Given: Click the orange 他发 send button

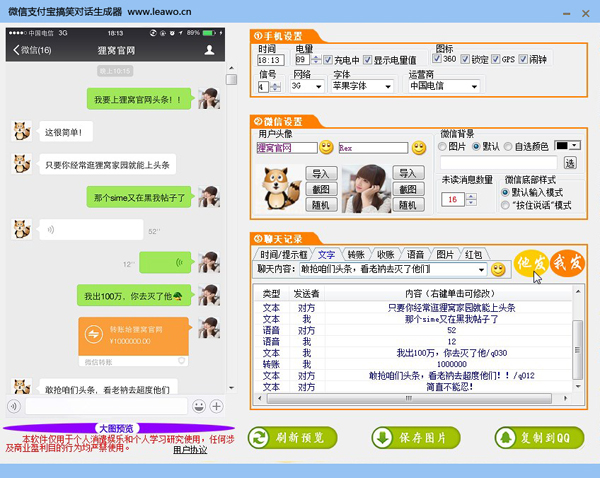Looking at the screenshot, I should pyautogui.click(x=531, y=263).
